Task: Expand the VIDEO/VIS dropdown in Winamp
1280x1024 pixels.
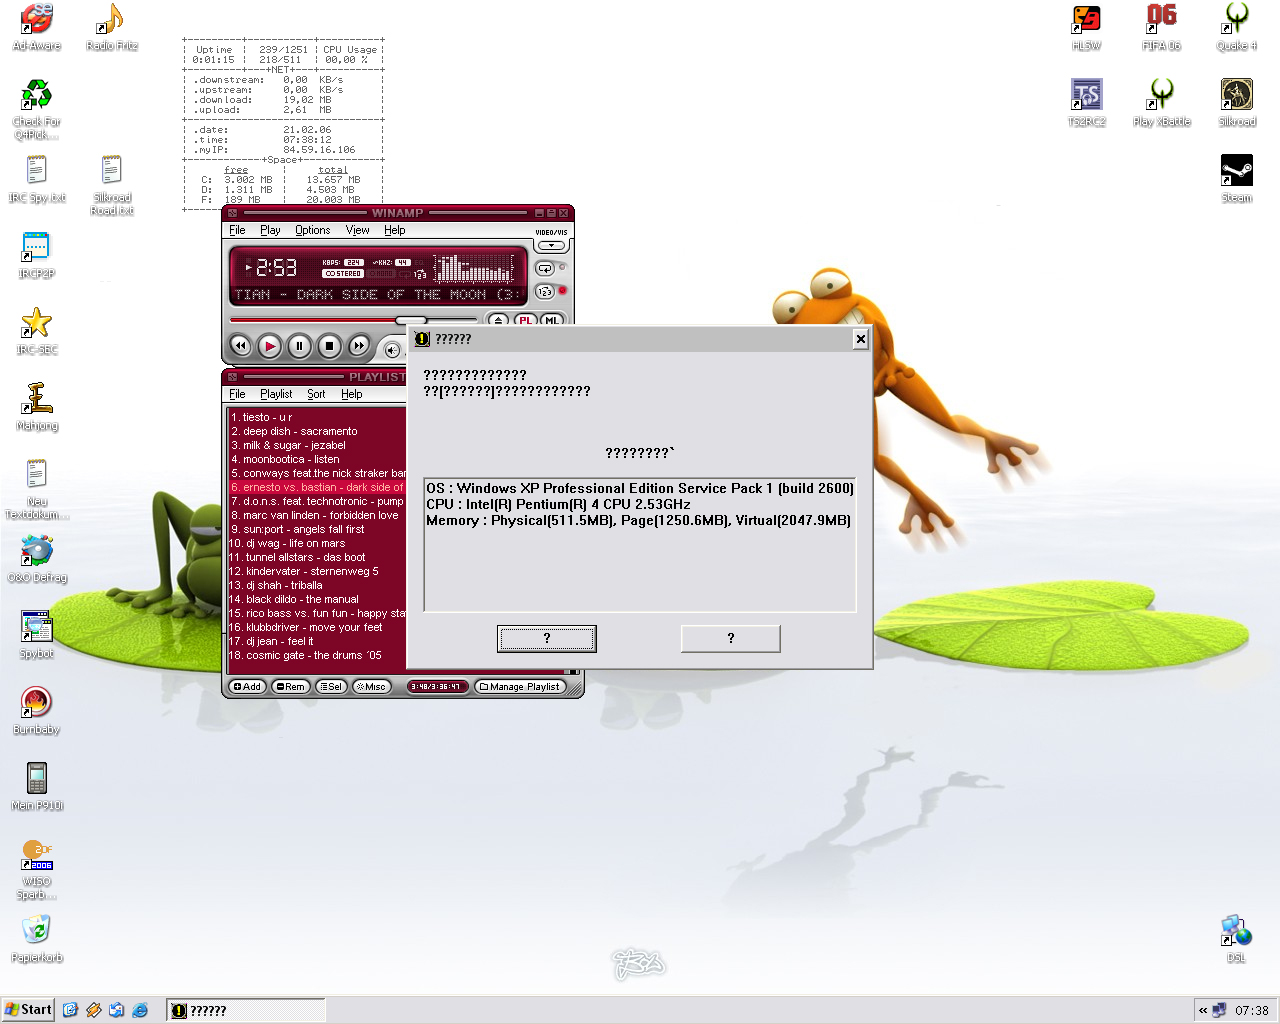Action: click(x=551, y=245)
